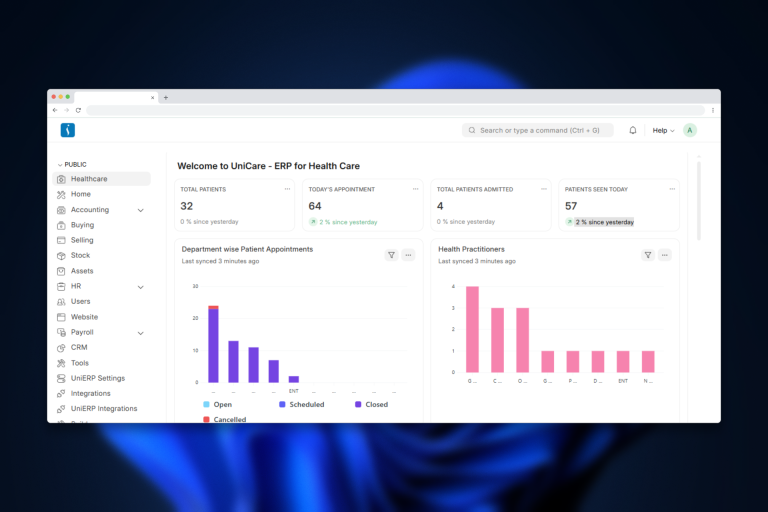The height and width of the screenshot is (512, 768).
Task: Toggle the Scheduled series in chart legend
Action: [x=301, y=404]
